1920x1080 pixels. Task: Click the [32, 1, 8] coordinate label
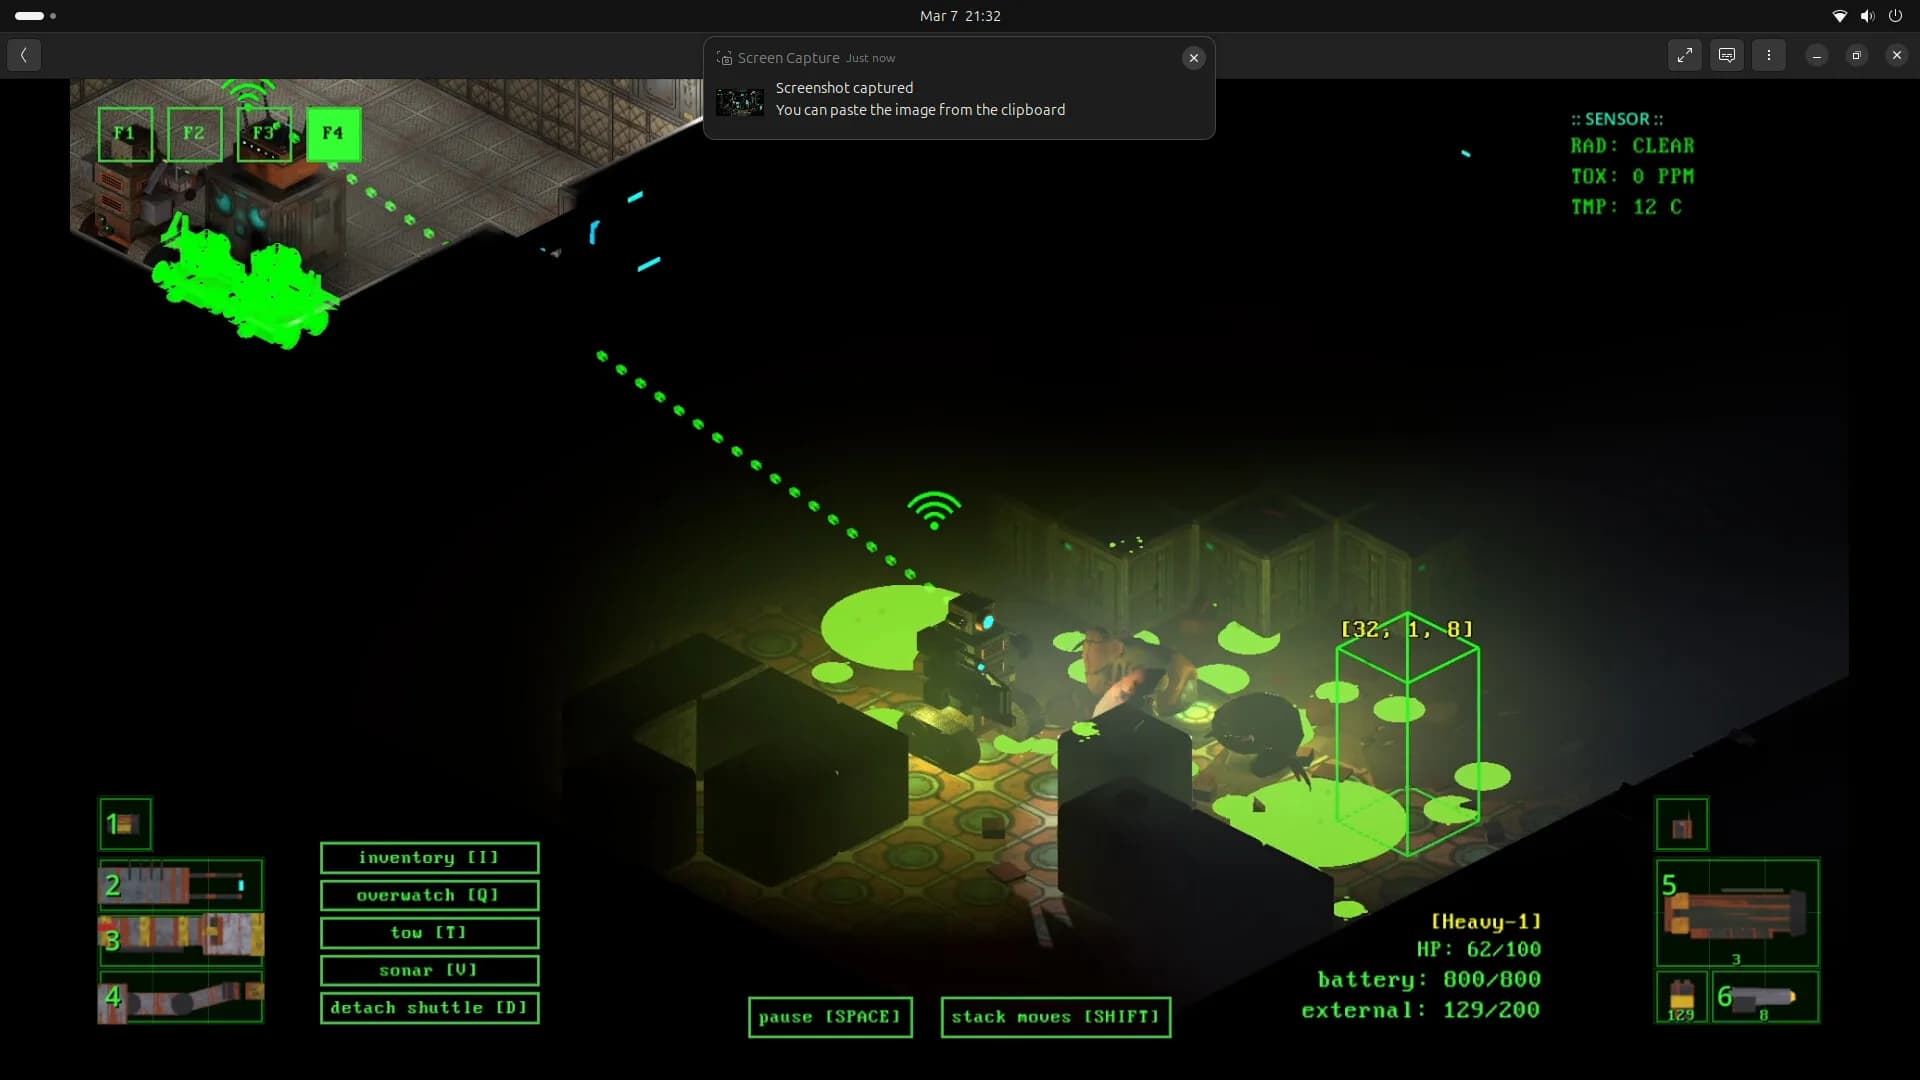[1406, 629]
